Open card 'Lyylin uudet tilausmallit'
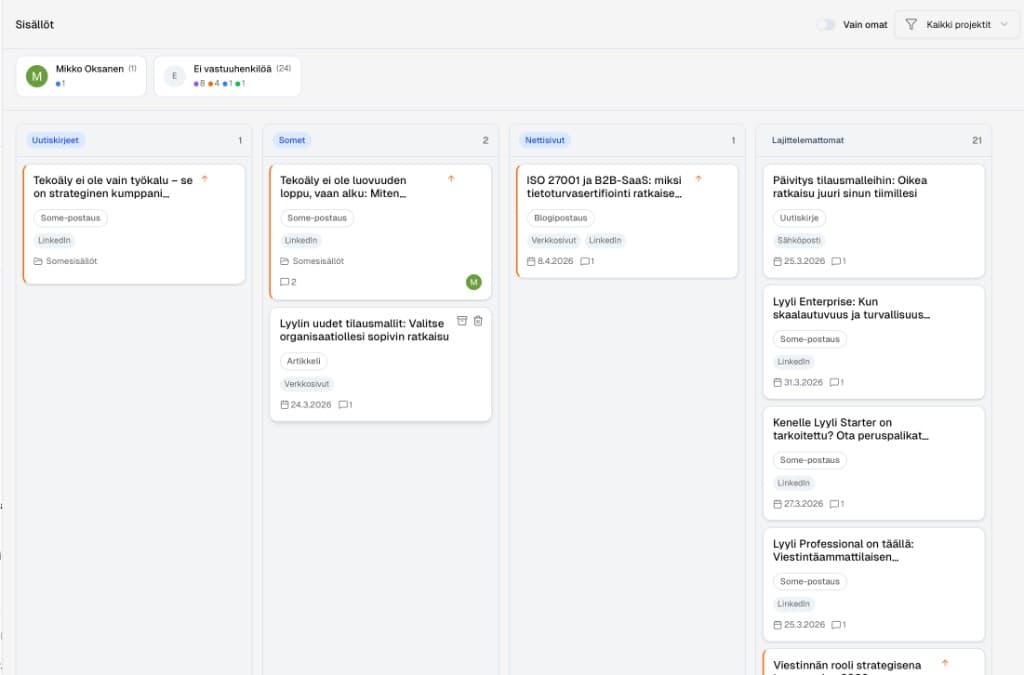 point(381,364)
